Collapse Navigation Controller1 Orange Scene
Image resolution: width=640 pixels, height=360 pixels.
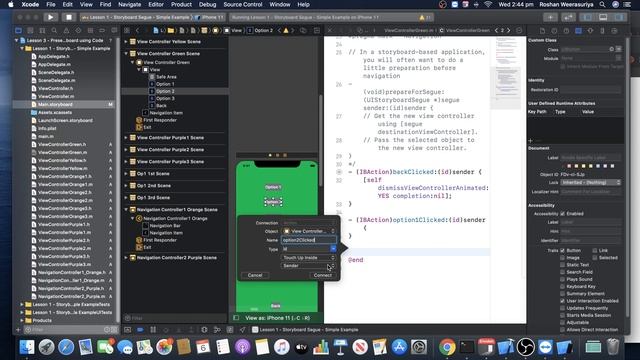point(126,209)
